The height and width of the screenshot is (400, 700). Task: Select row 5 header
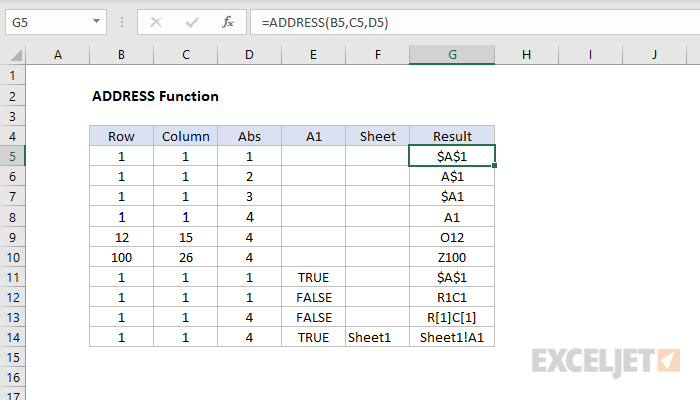click(x=12, y=155)
